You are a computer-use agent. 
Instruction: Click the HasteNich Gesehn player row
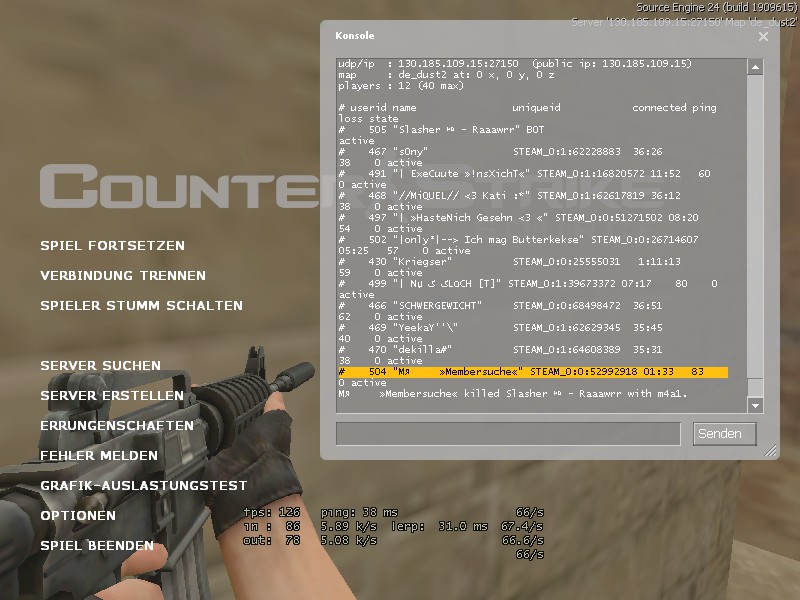(x=518, y=217)
